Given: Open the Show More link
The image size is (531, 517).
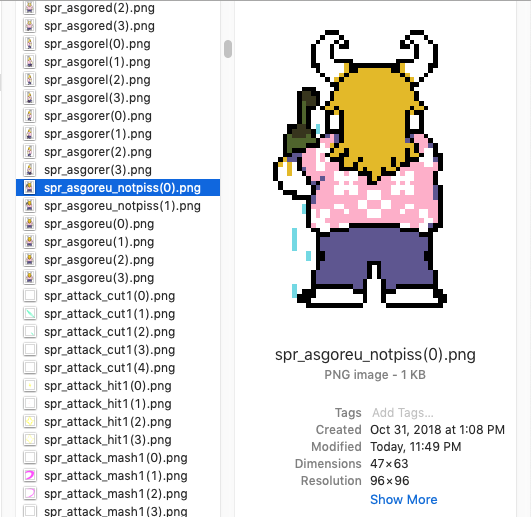Looking at the screenshot, I should 403,499.
